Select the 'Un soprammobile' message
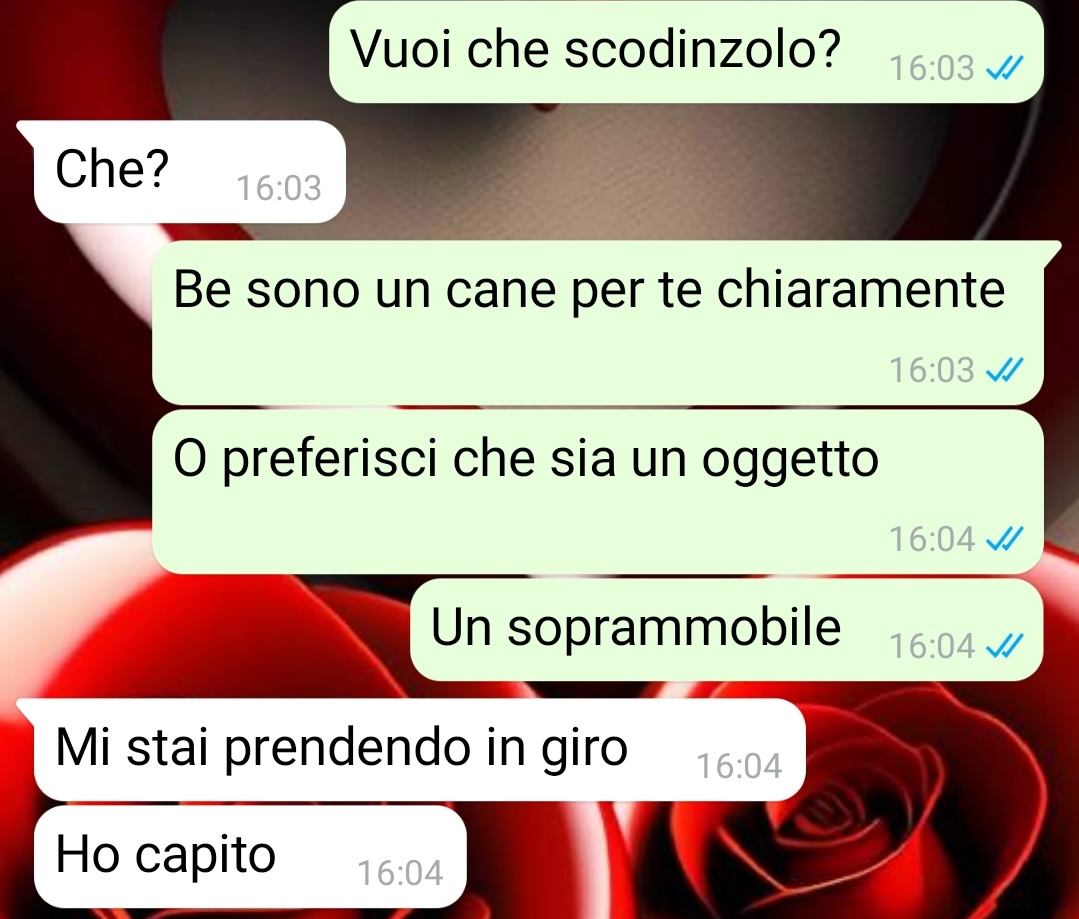 coord(727,630)
